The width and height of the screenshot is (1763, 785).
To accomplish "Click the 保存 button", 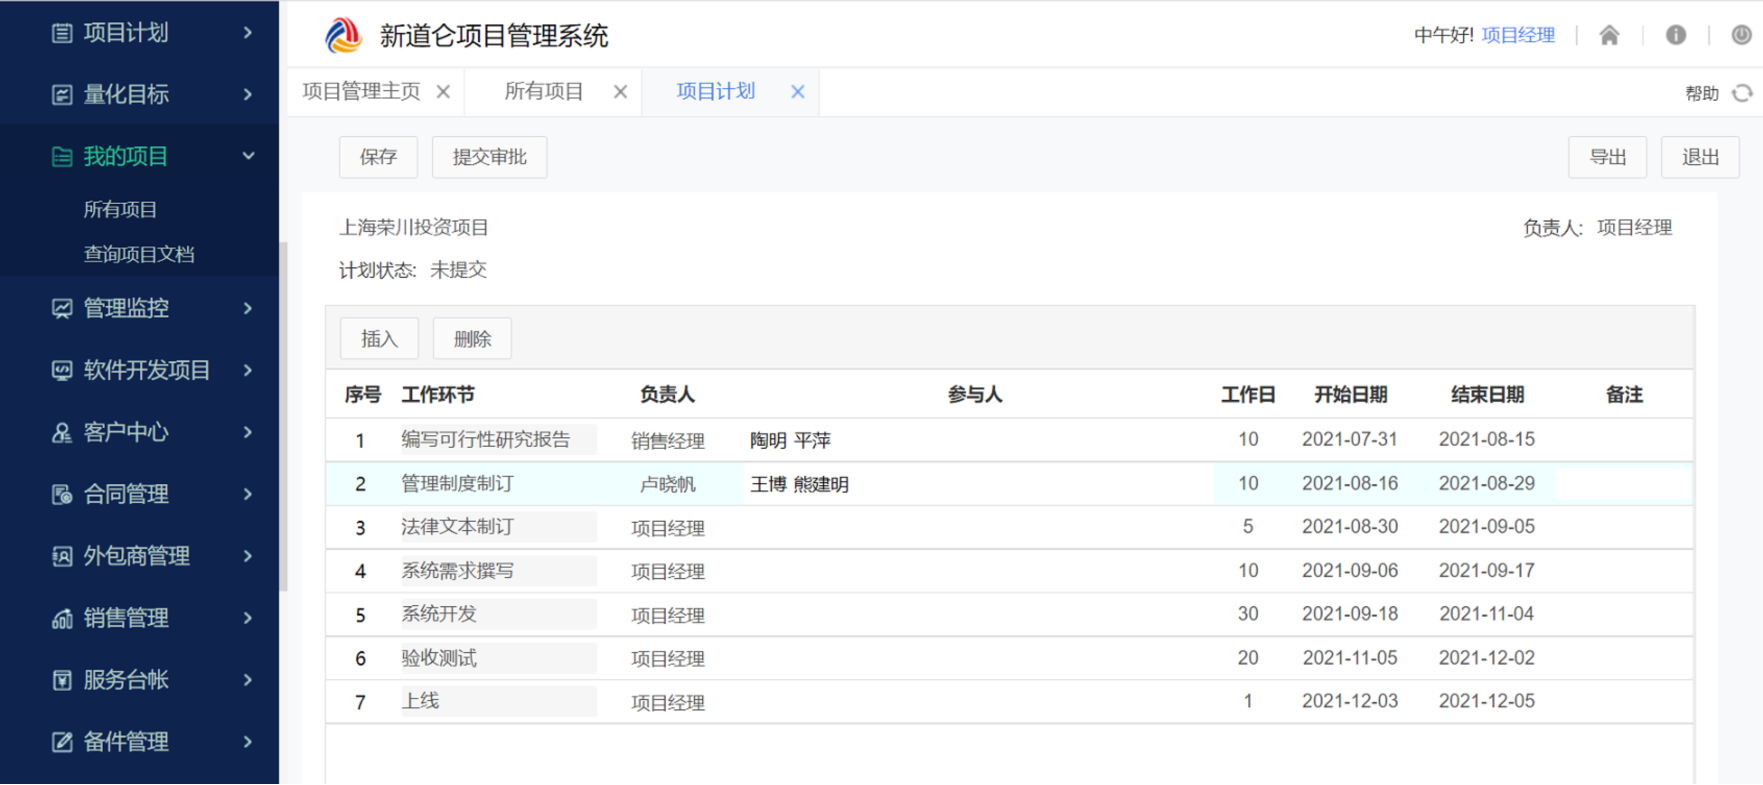I will point(378,157).
